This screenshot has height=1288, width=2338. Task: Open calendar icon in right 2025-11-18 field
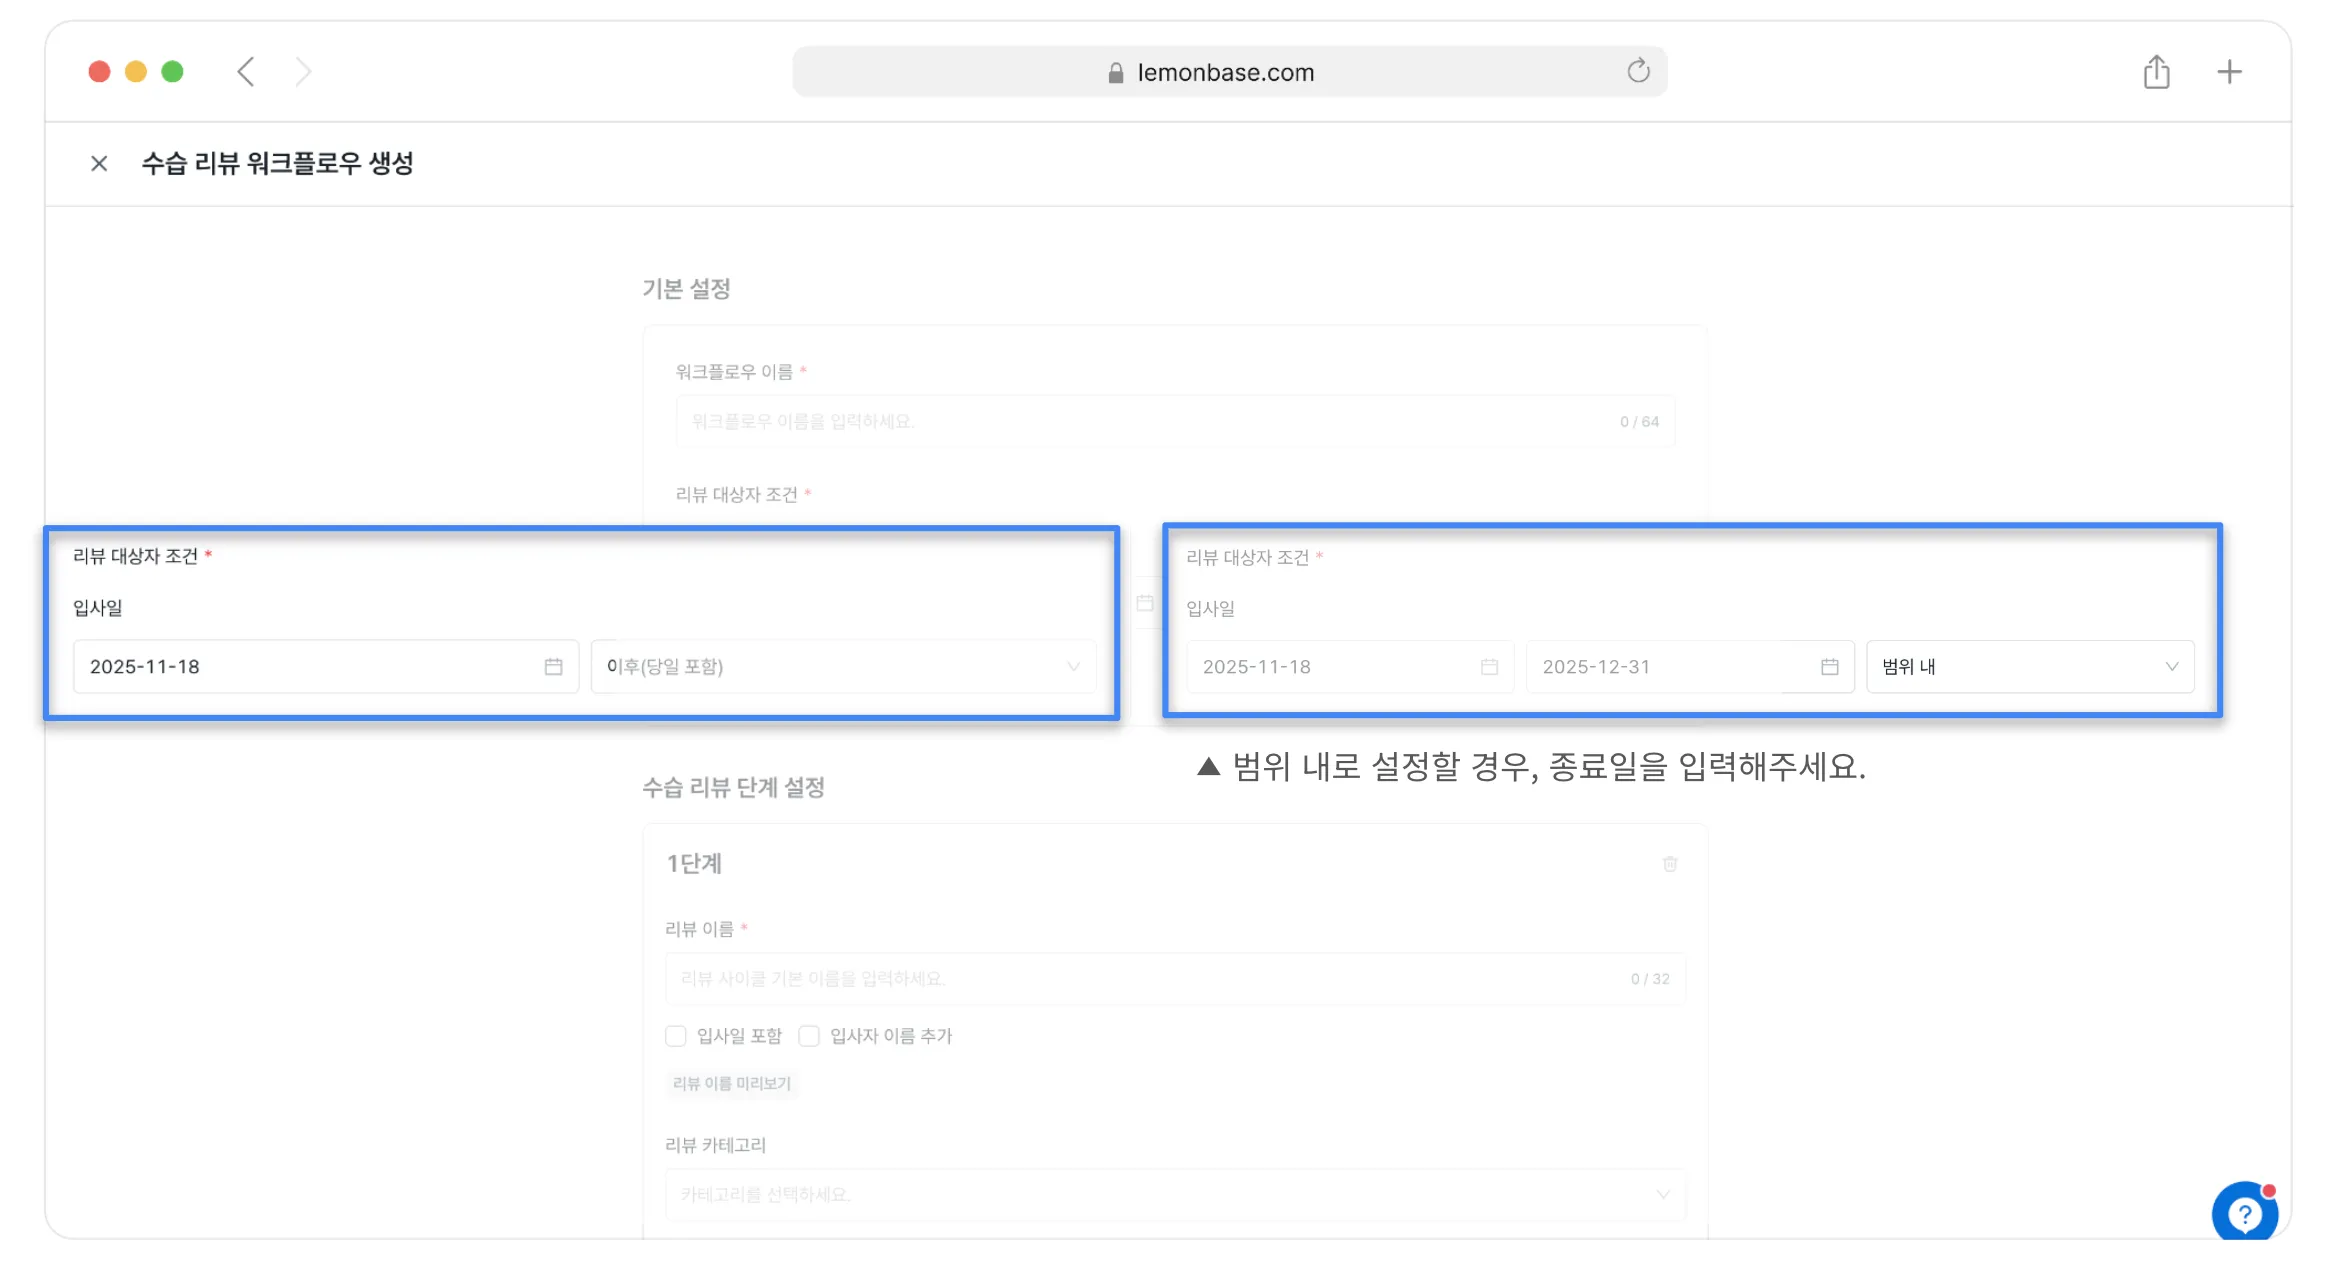click(1489, 667)
